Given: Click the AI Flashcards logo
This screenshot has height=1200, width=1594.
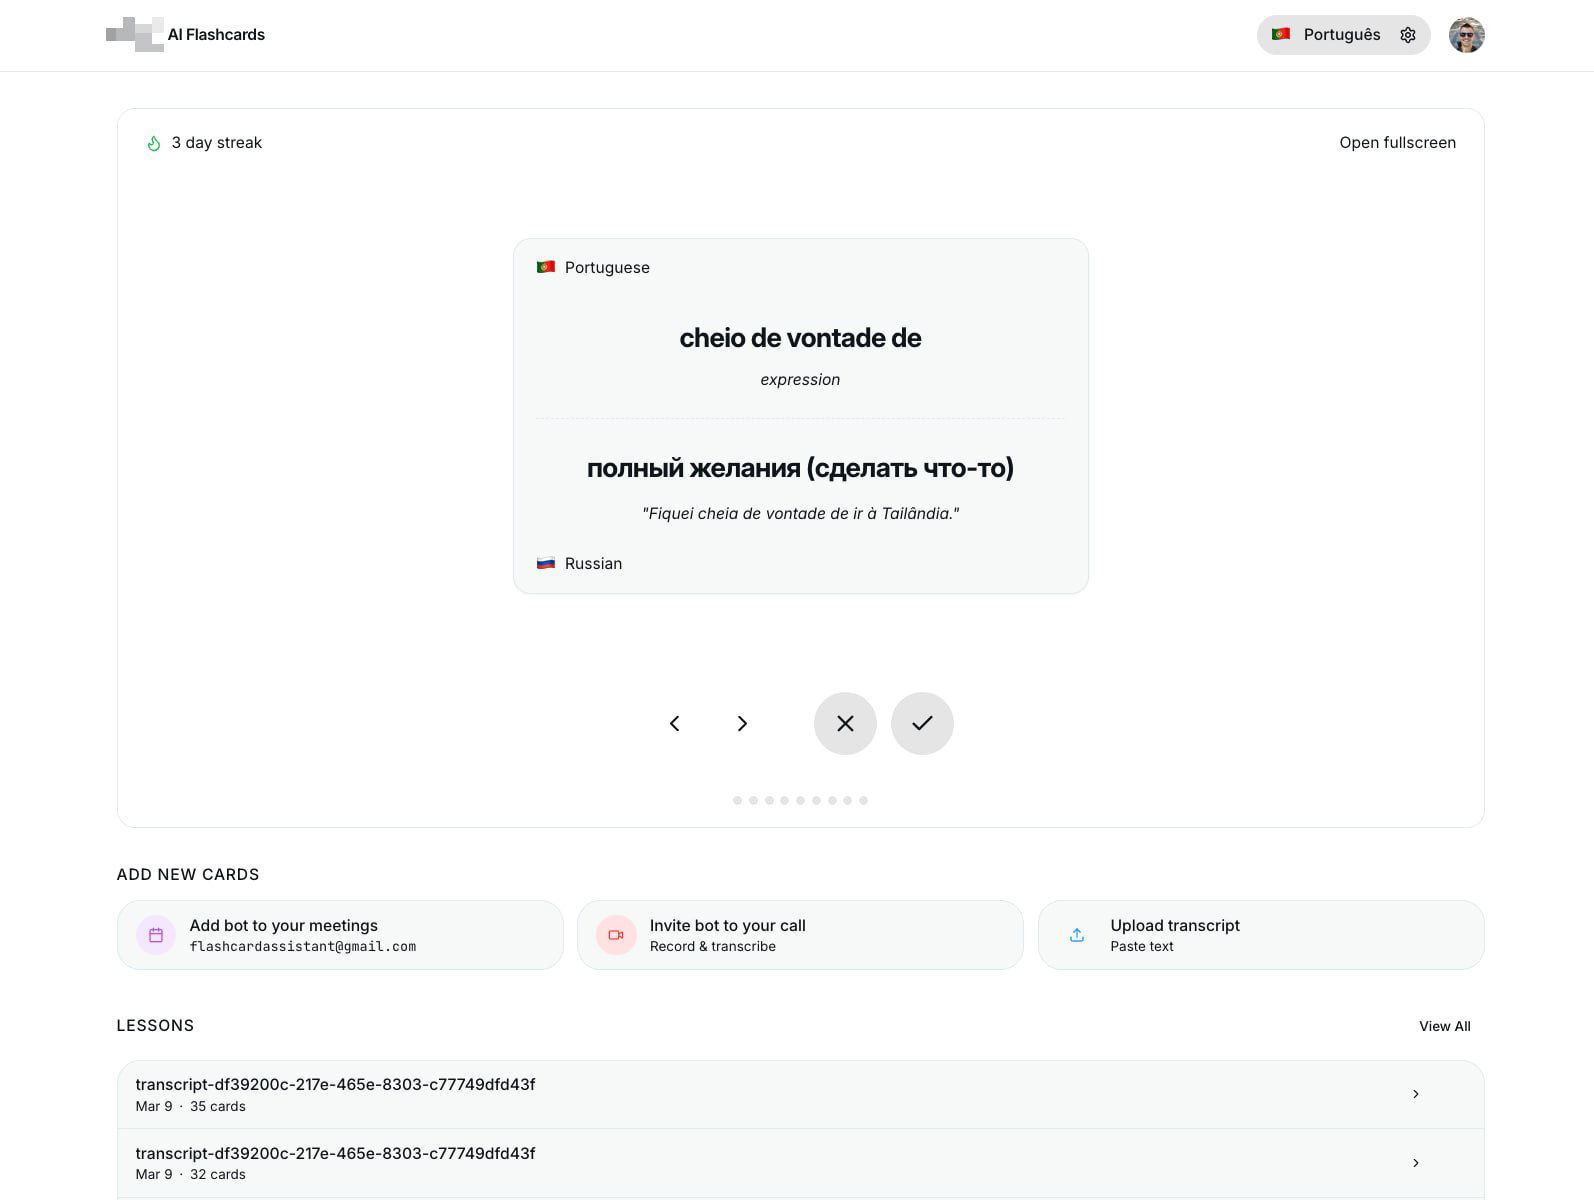Looking at the screenshot, I should pyautogui.click(x=186, y=35).
